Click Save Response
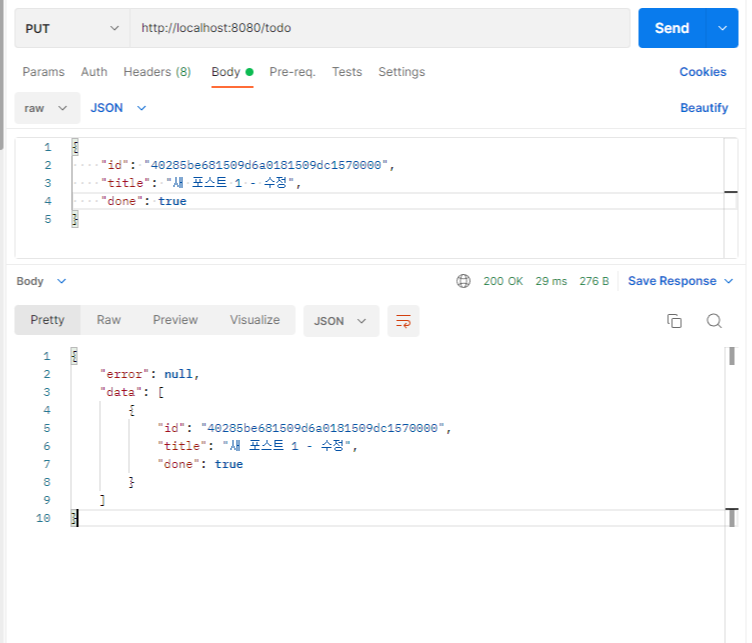 coord(672,281)
